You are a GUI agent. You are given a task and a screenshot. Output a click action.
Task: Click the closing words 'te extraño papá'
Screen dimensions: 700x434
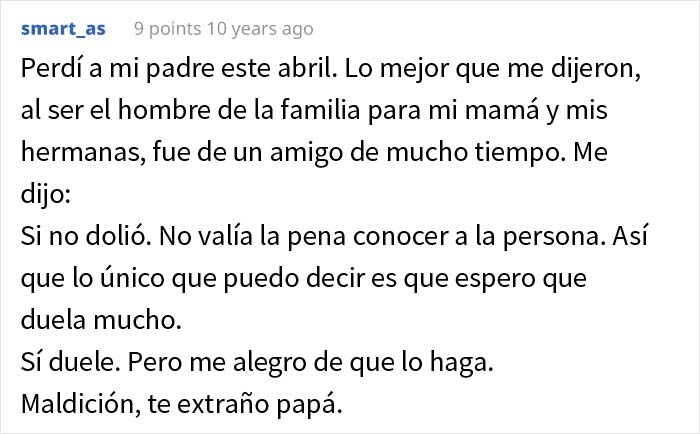coord(245,404)
